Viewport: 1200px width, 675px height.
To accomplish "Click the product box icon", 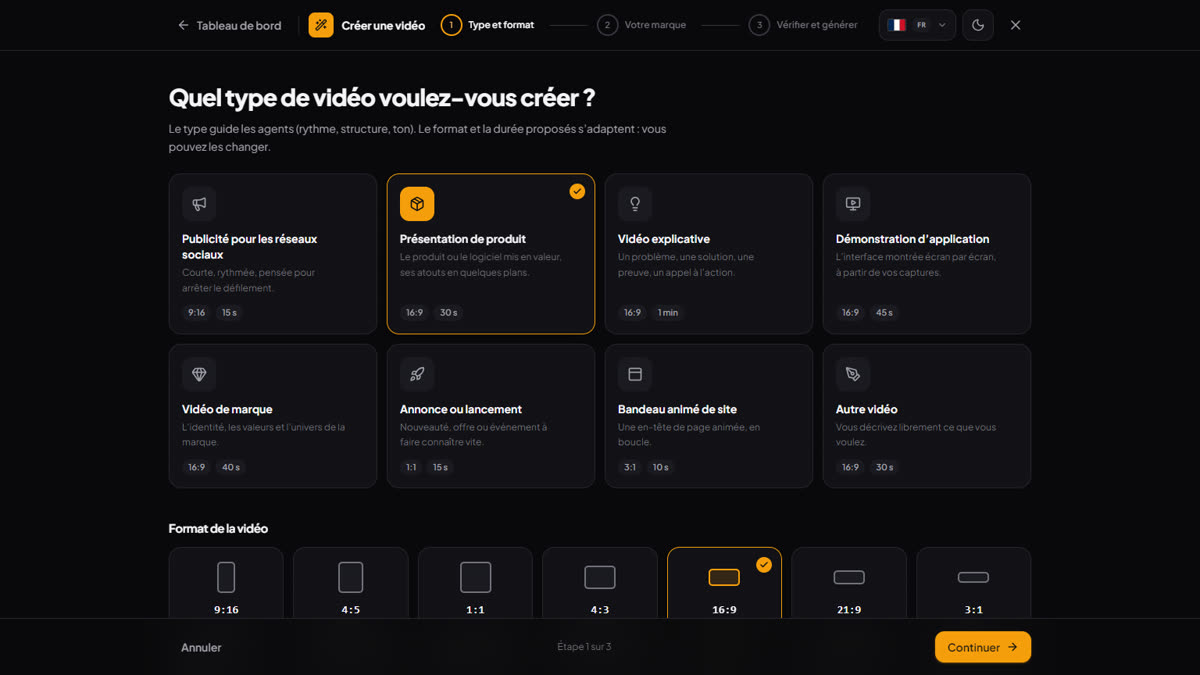I will click(417, 204).
